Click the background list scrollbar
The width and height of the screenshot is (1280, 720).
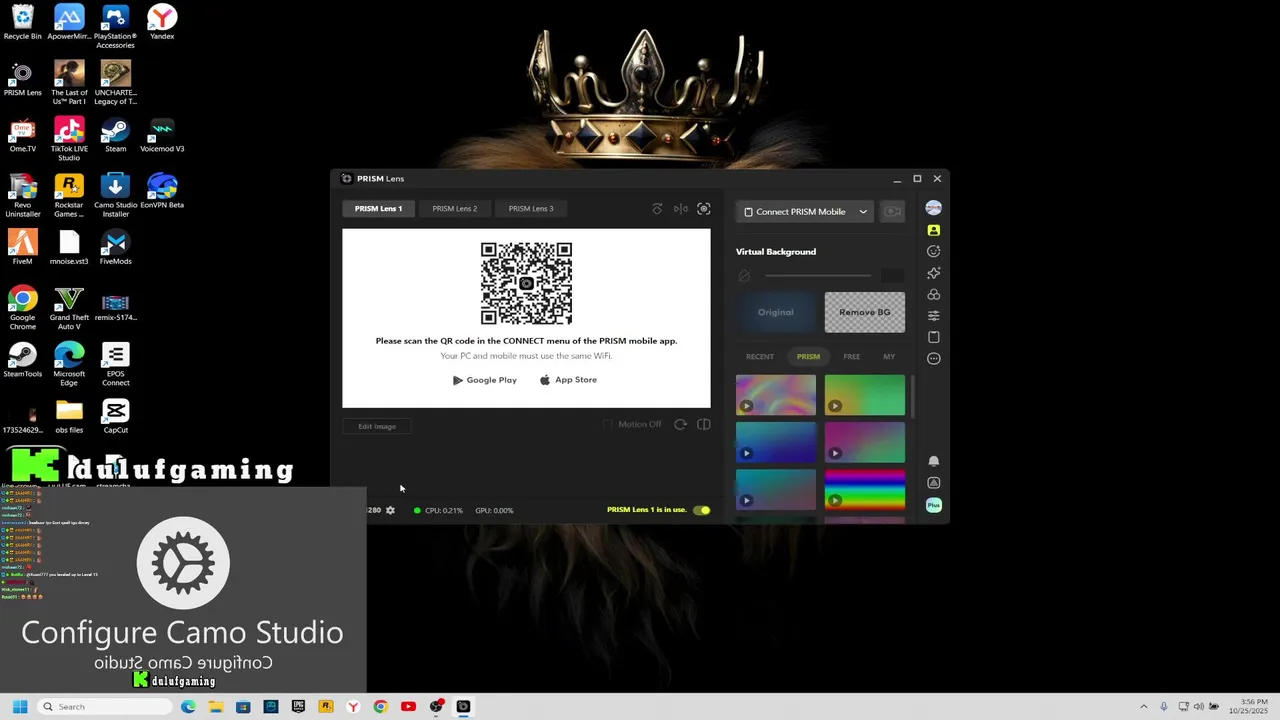click(x=911, y=396)
